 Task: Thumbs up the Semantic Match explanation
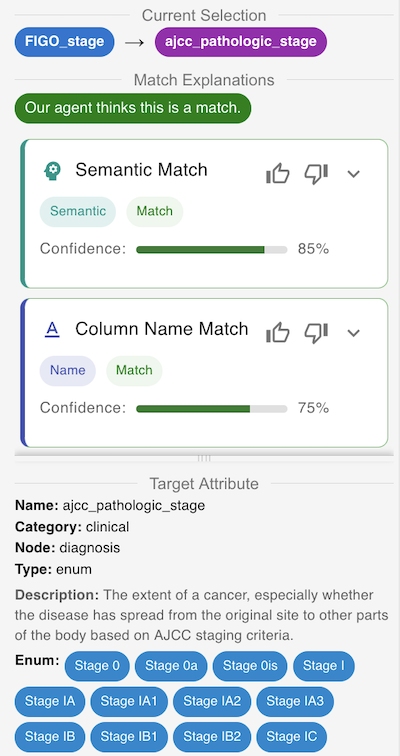[278, 174]
